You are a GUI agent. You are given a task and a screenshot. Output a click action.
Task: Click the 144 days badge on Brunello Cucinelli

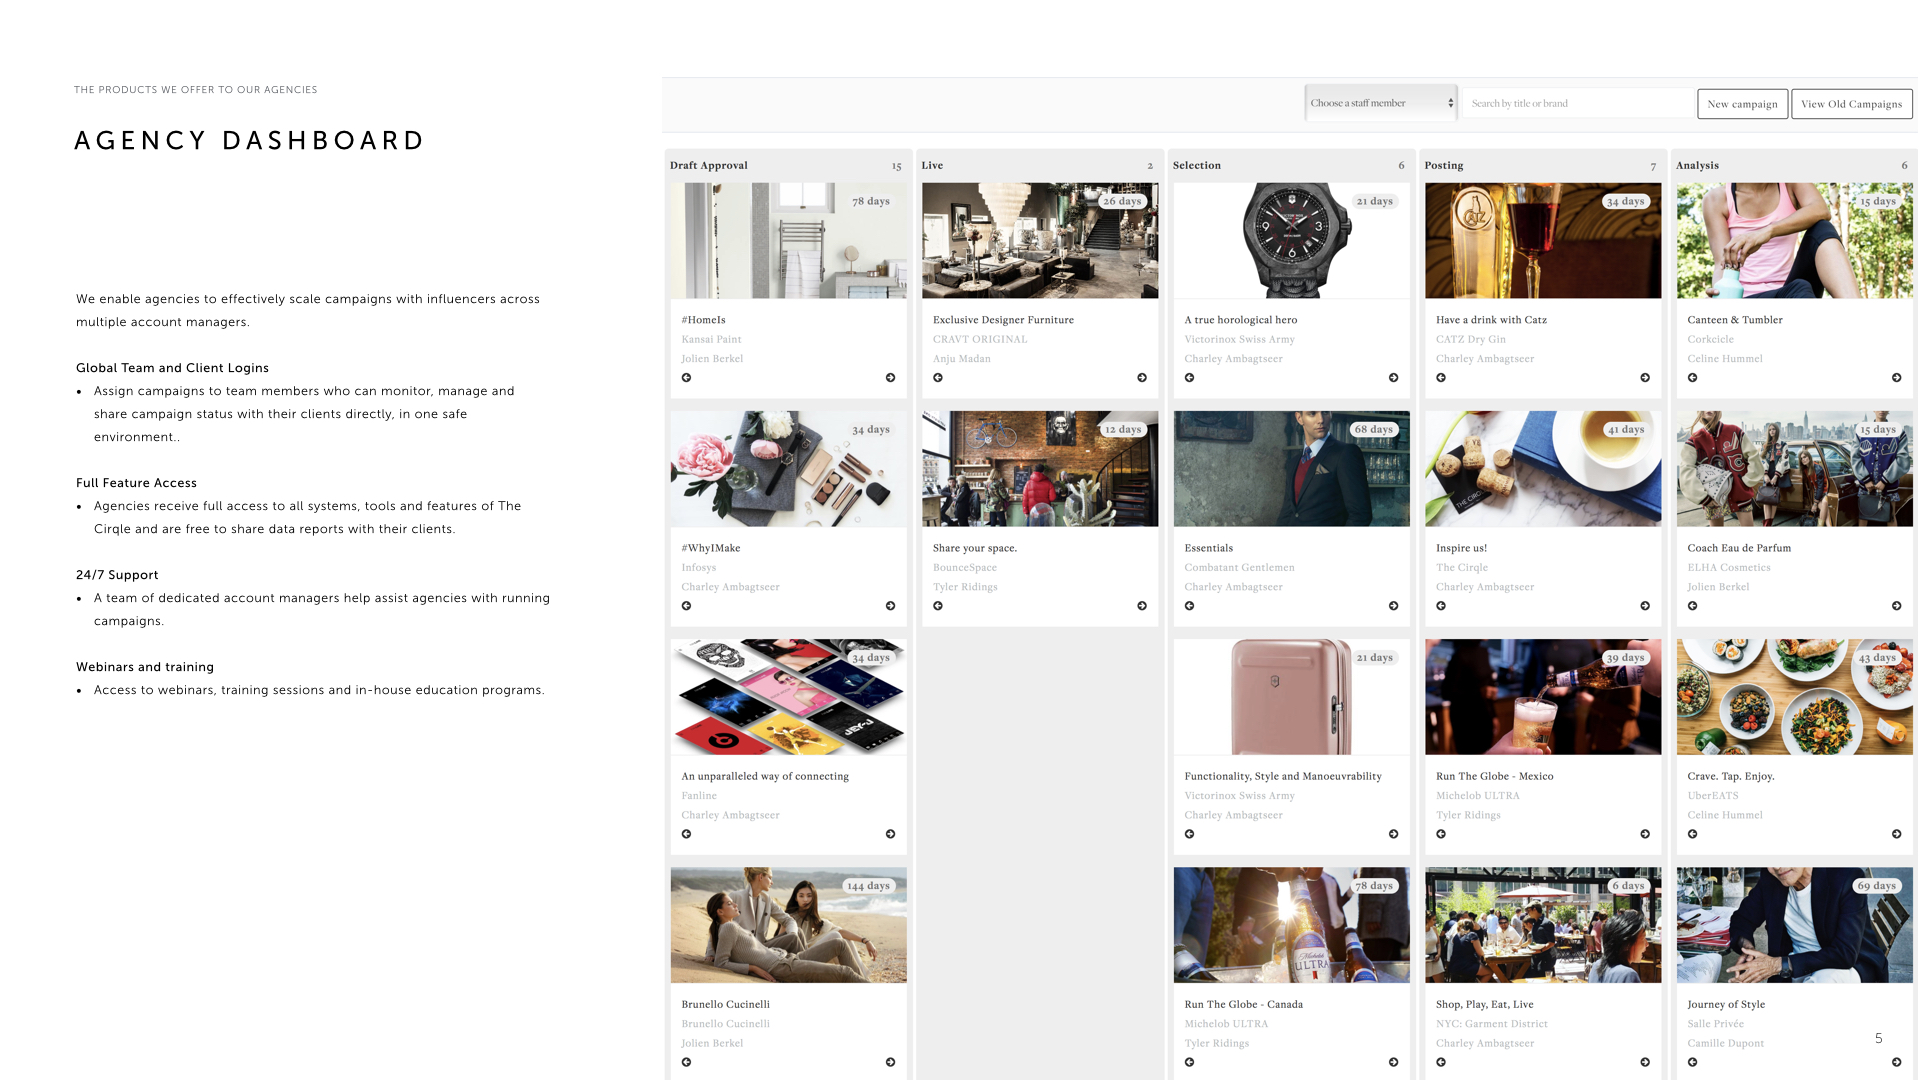pyautogui.click(x=868, y=886)
